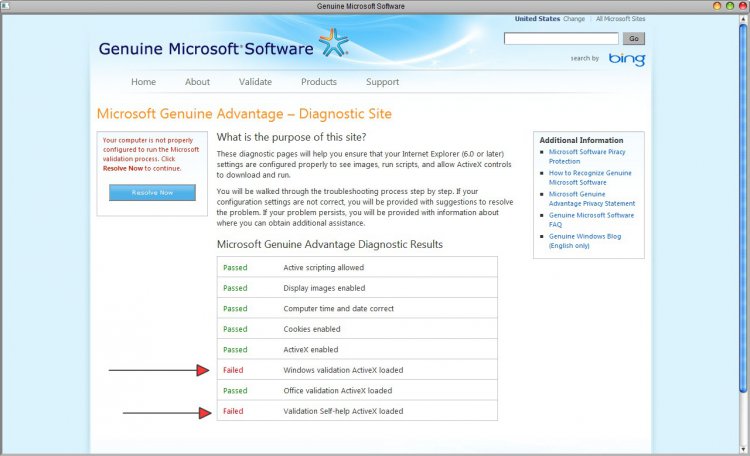750x456 pixels.
Task: Click the Resolve Now button
Action: click(152, 192)
